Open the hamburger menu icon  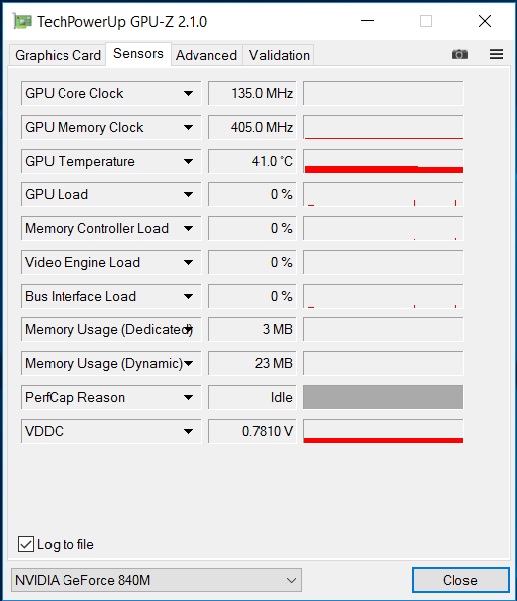click(x=496, y=54)
